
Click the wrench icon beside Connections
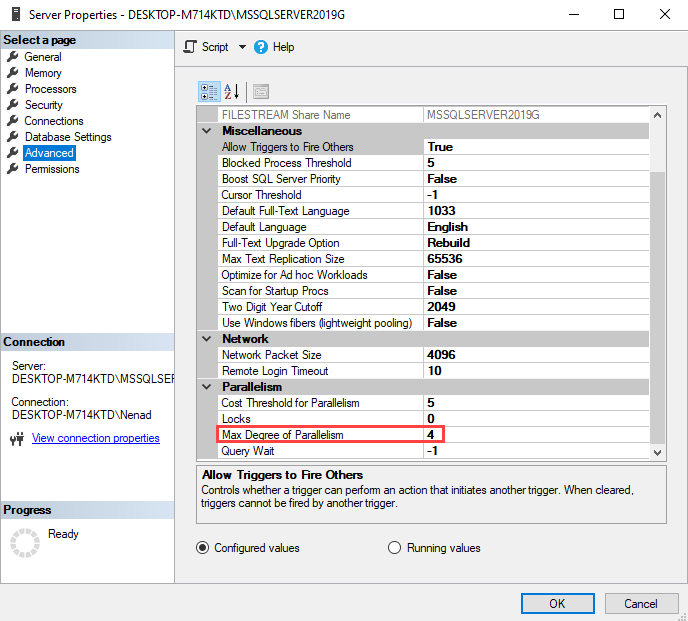click(13, 121)
